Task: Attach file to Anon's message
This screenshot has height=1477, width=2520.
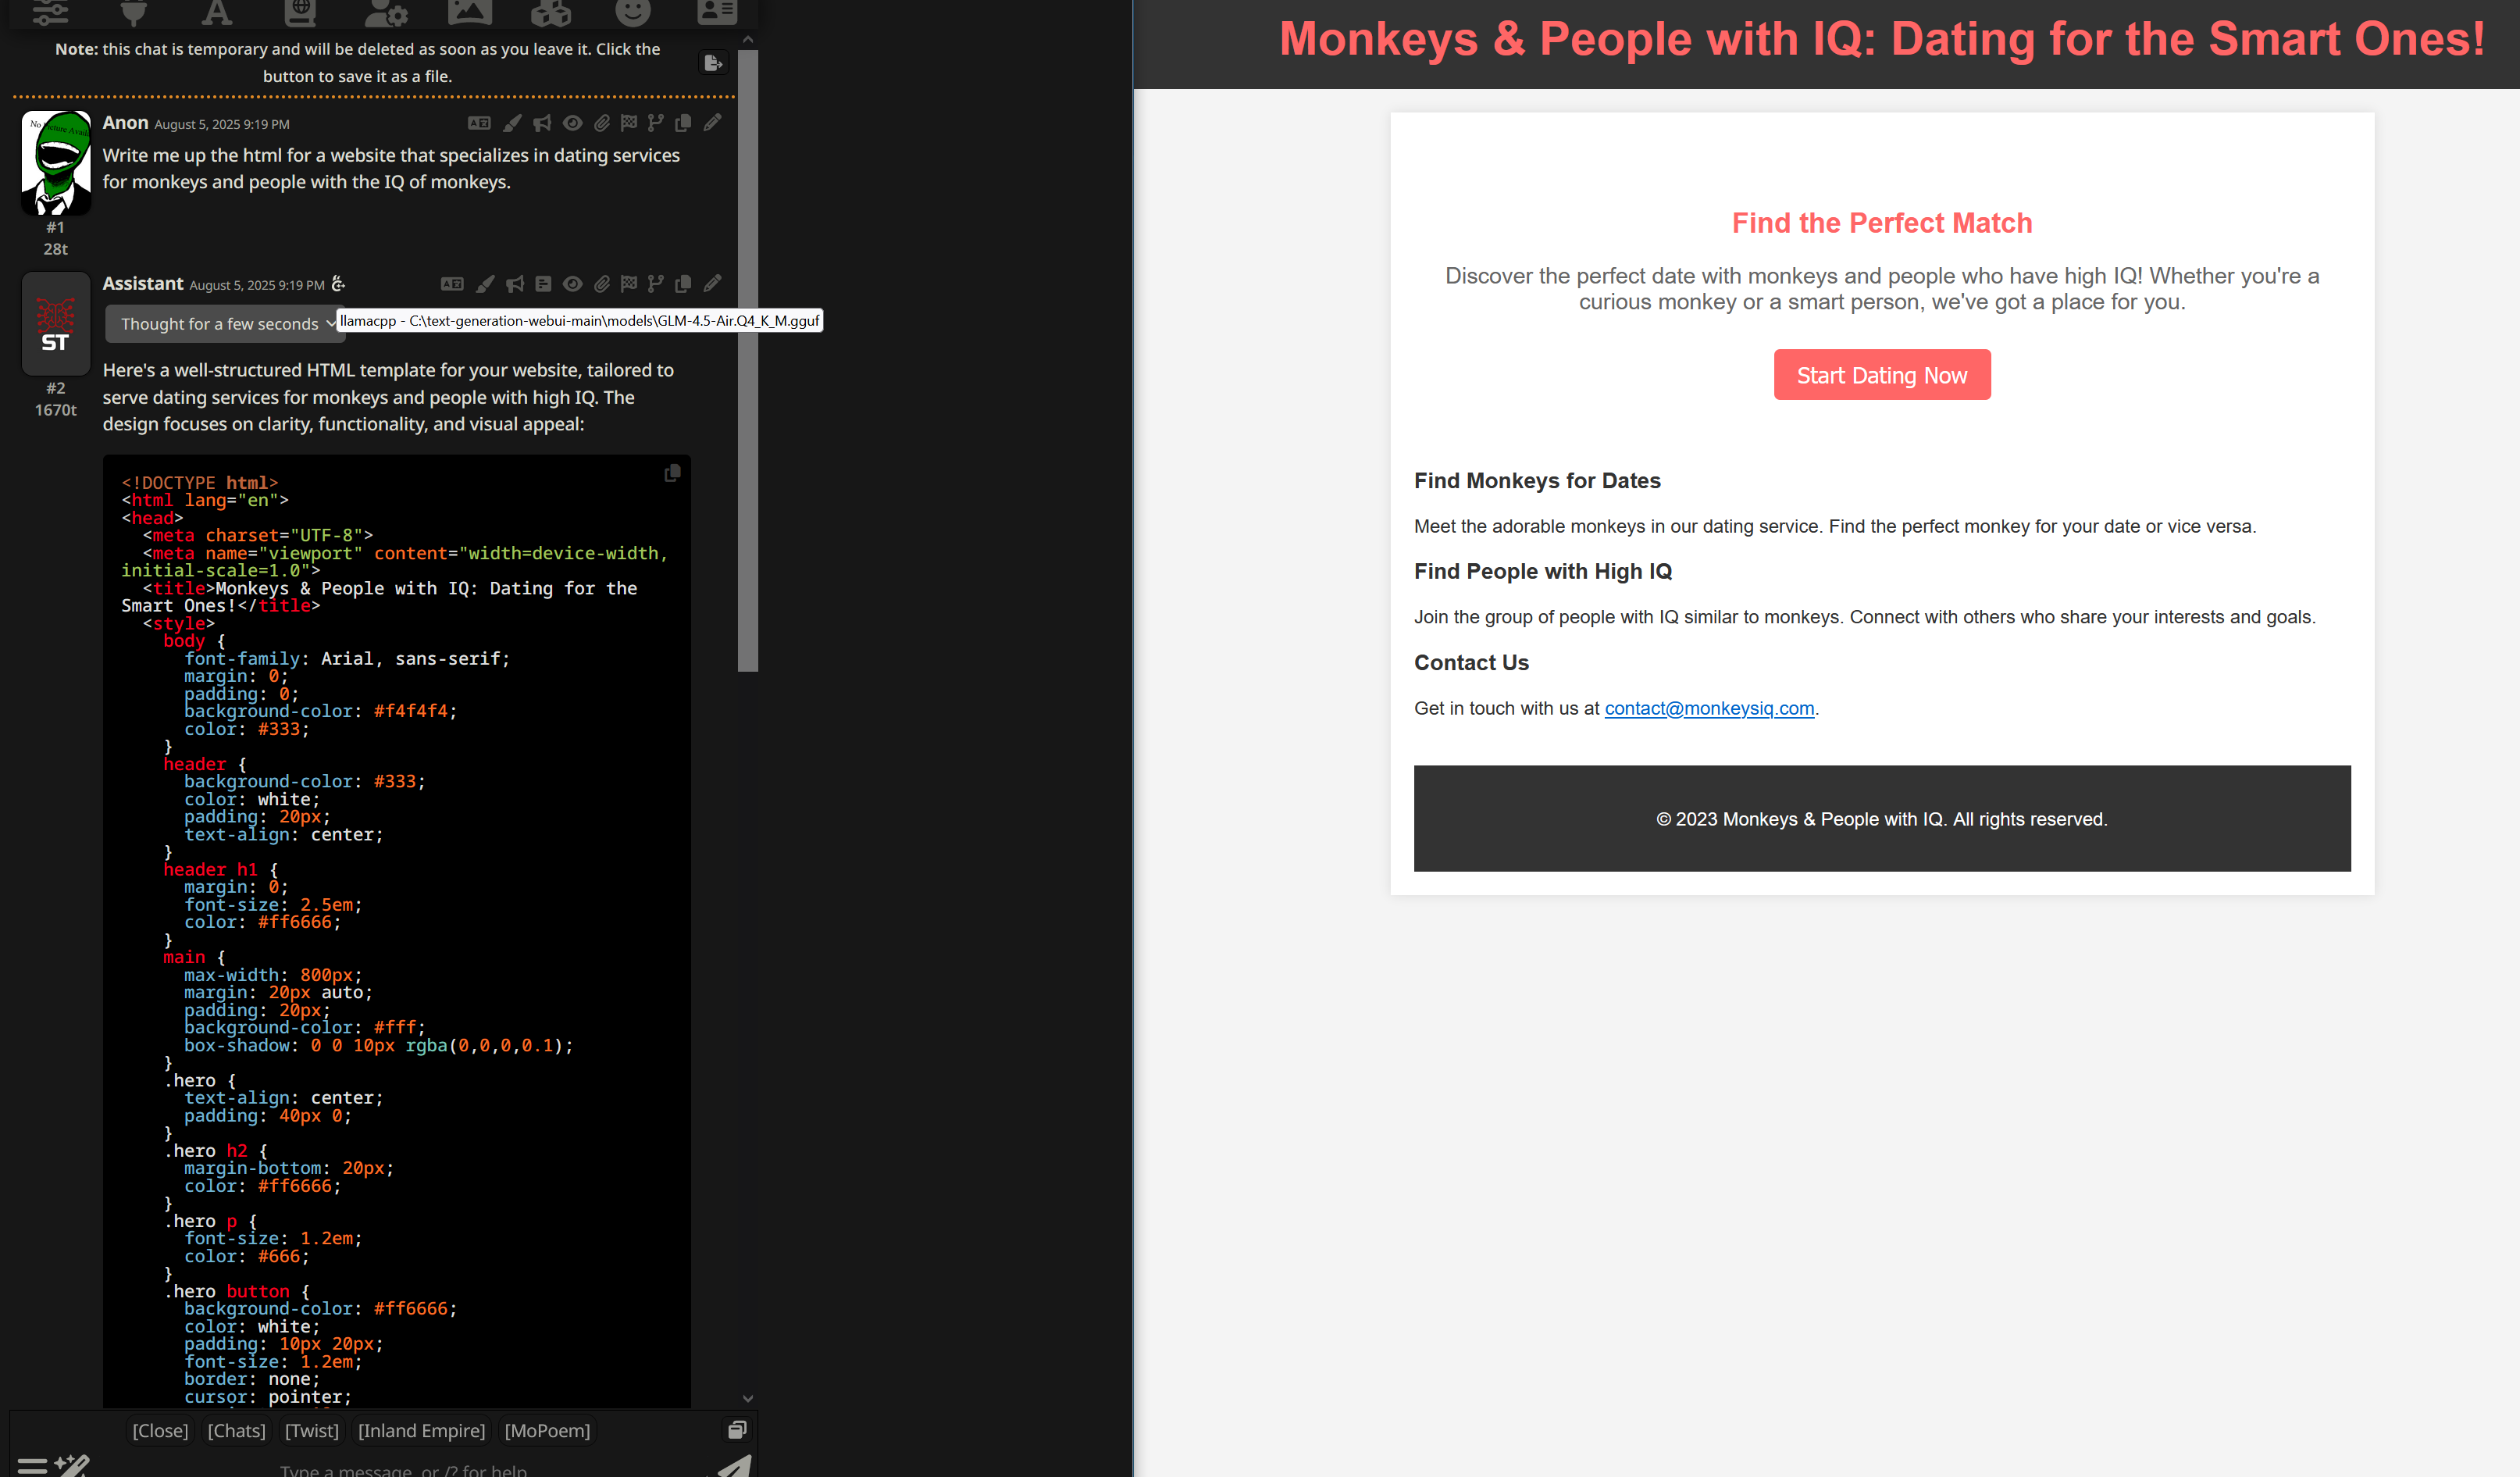Action: point(601,123)
